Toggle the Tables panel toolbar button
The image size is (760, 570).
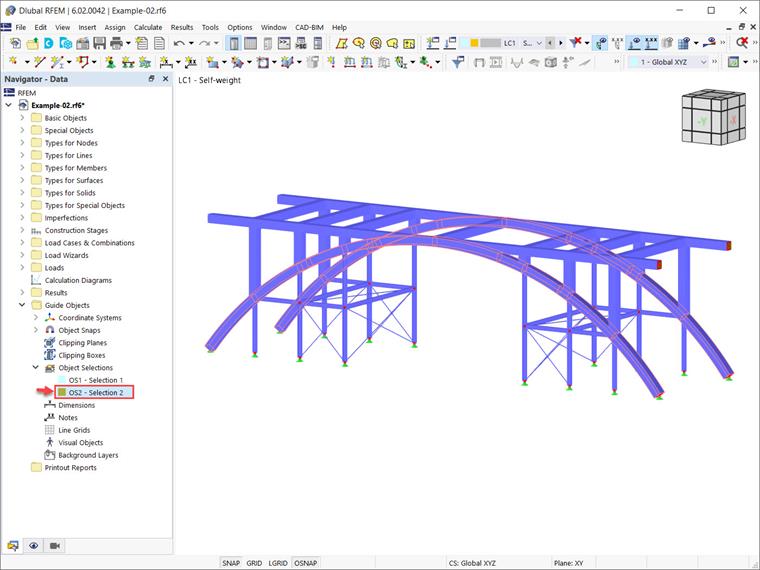[x=251, y=43]
